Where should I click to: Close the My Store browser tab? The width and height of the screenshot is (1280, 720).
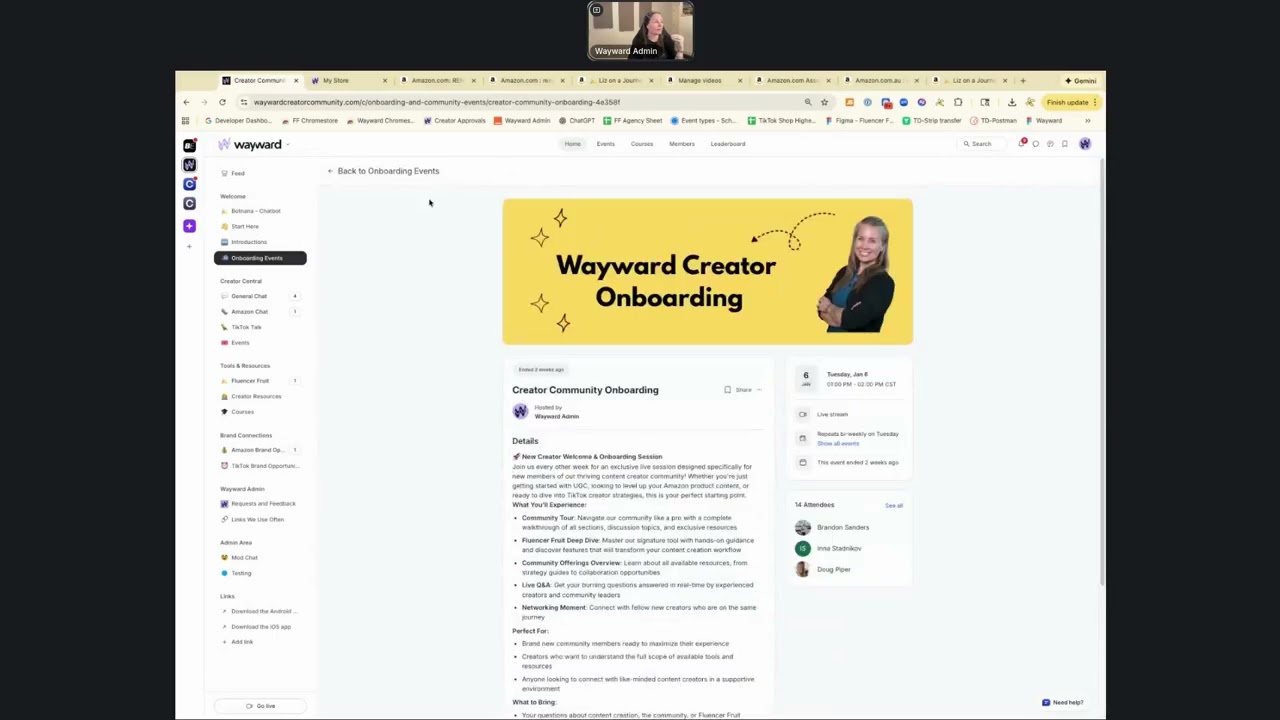pyautogui.click(x=384, y=81)
